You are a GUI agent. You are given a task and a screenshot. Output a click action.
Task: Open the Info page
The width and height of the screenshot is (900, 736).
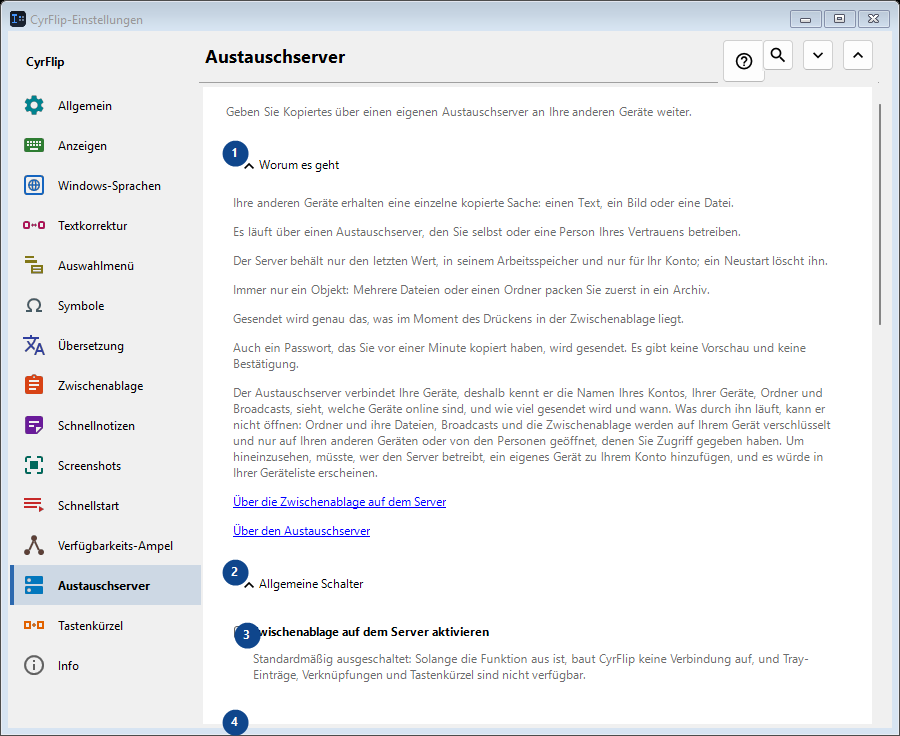click(x=106, y=665)
